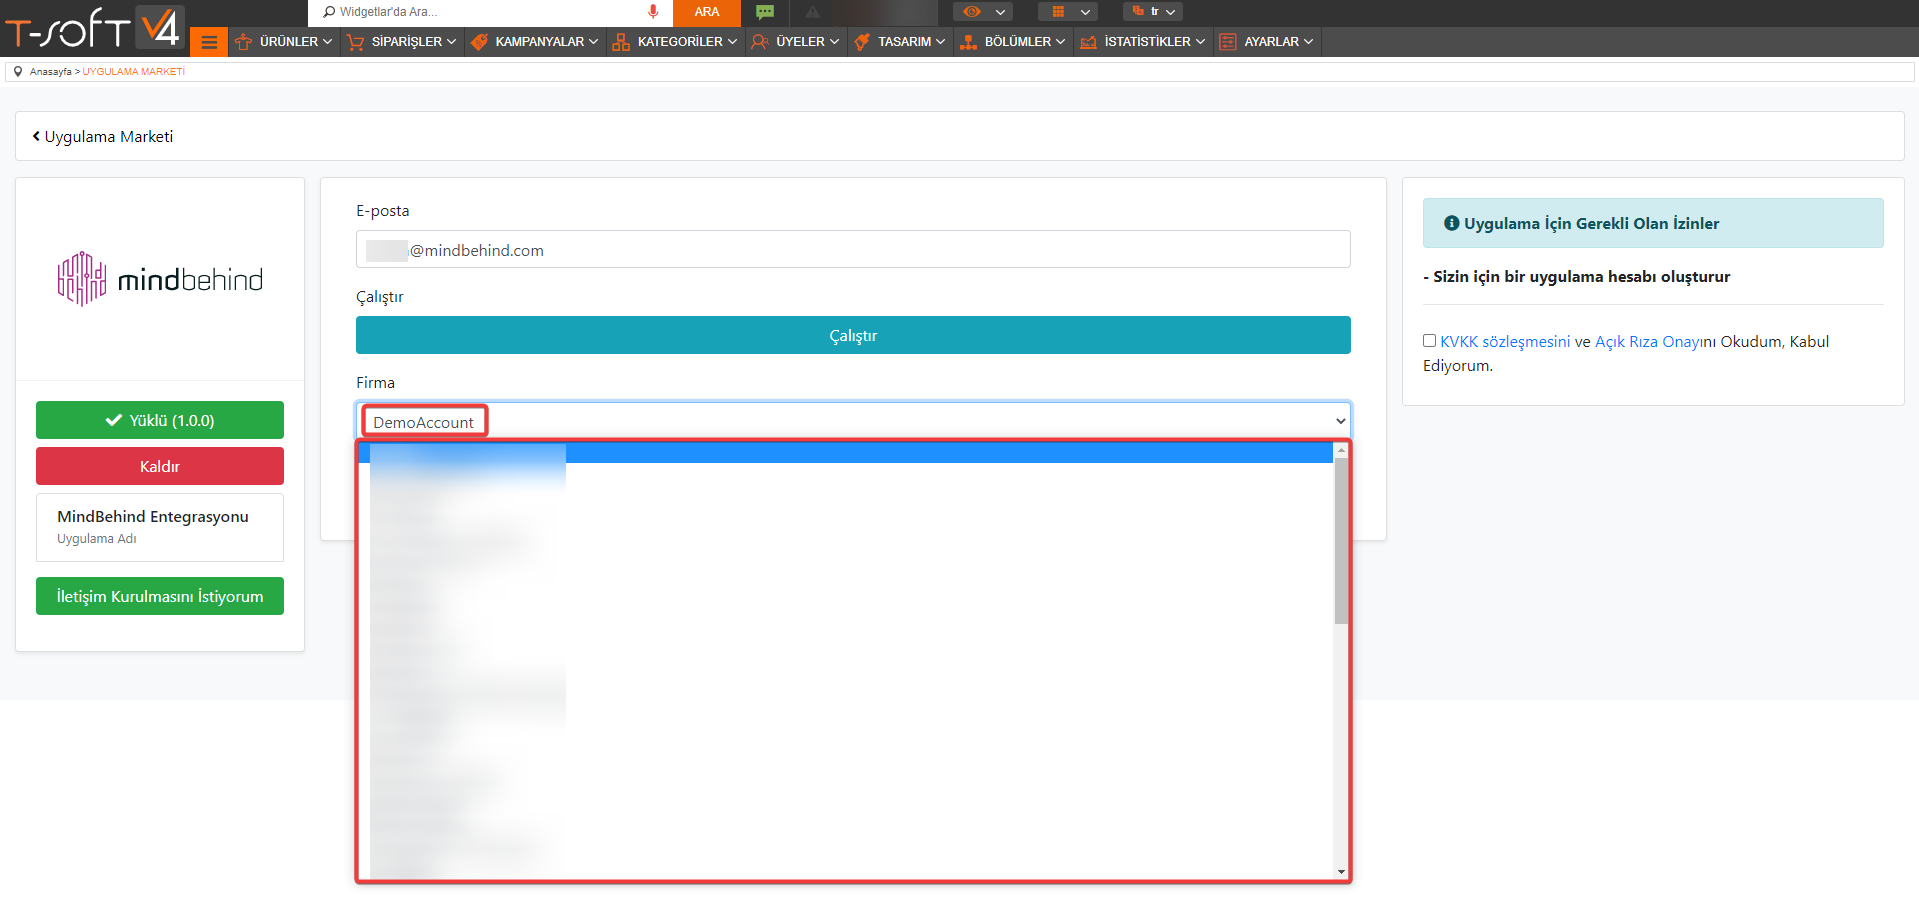The image size is (1919, 909).
Task: Click the Firma list scrollbar thumb
Action: [x=1341, y=541]
